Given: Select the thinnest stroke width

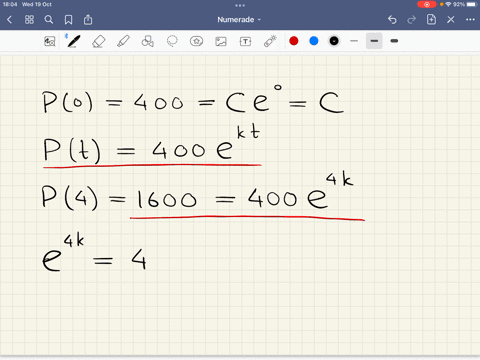Looking at the screenshot, I should (x=354, y=41).
